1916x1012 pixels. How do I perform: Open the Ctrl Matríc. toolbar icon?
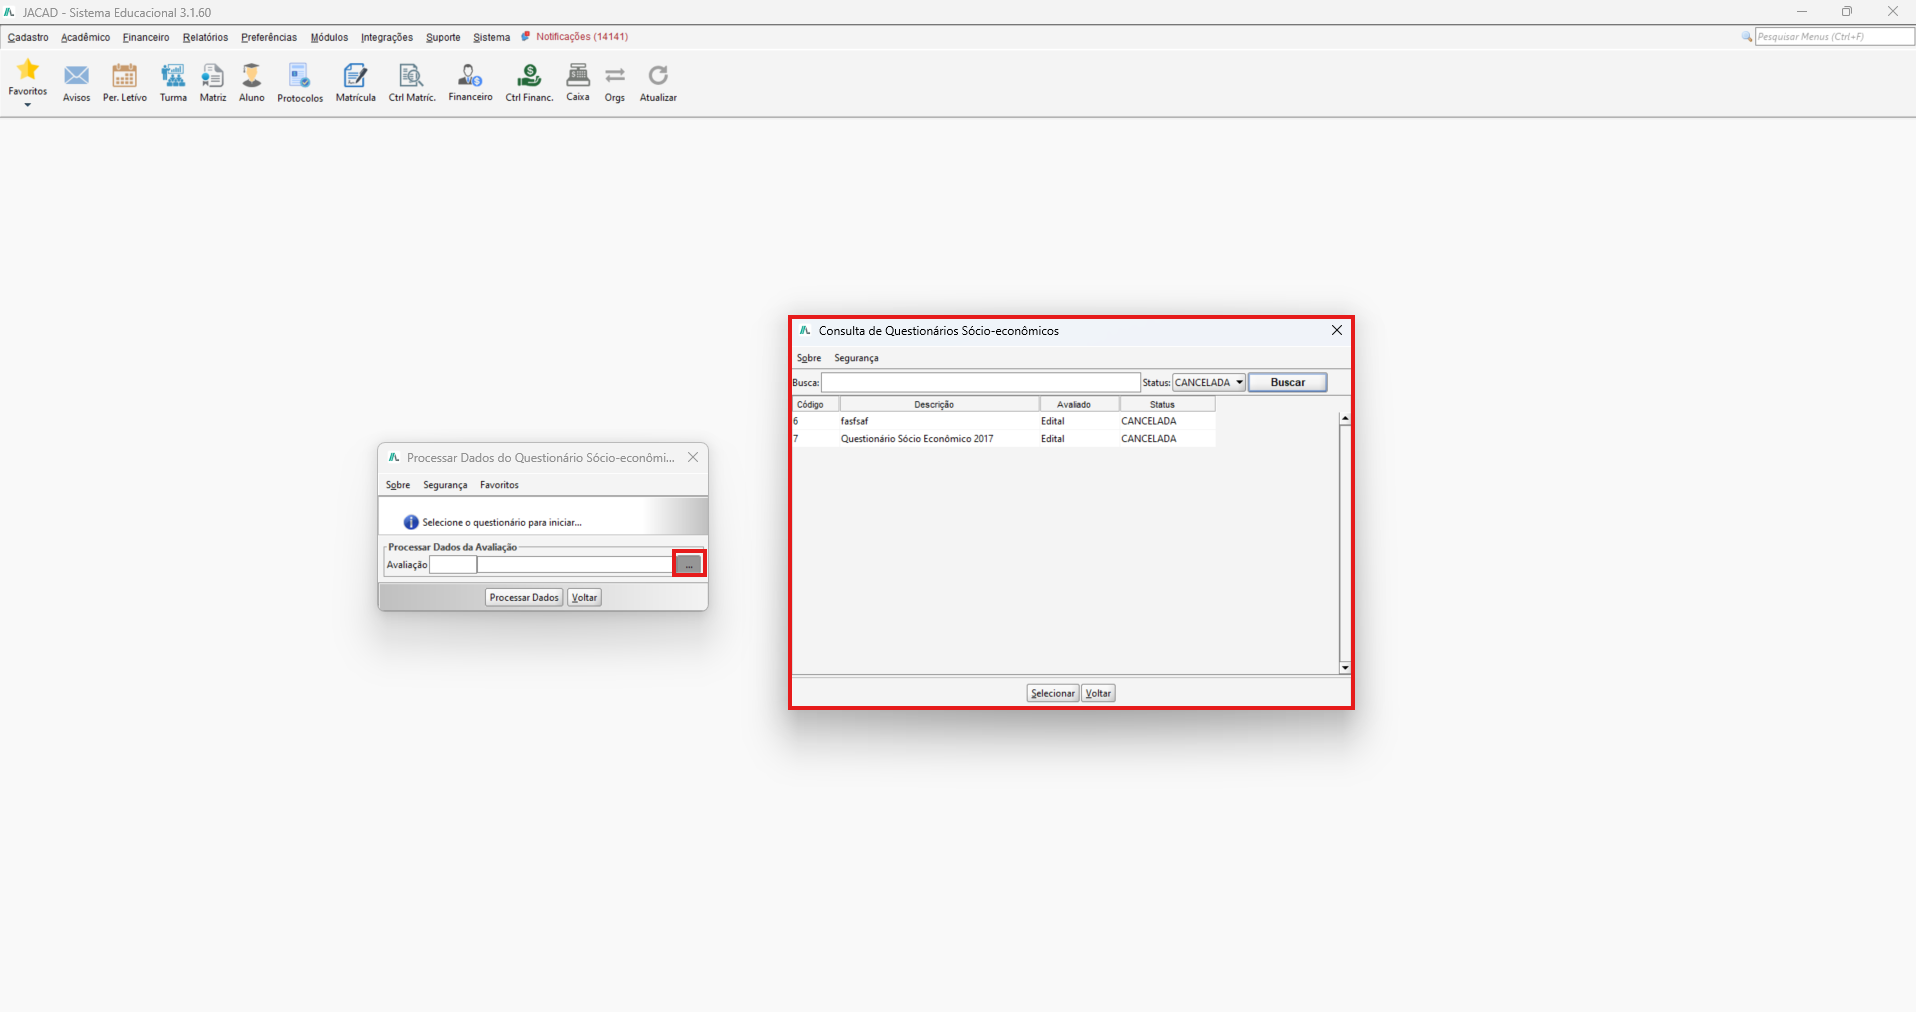(411, 76)
